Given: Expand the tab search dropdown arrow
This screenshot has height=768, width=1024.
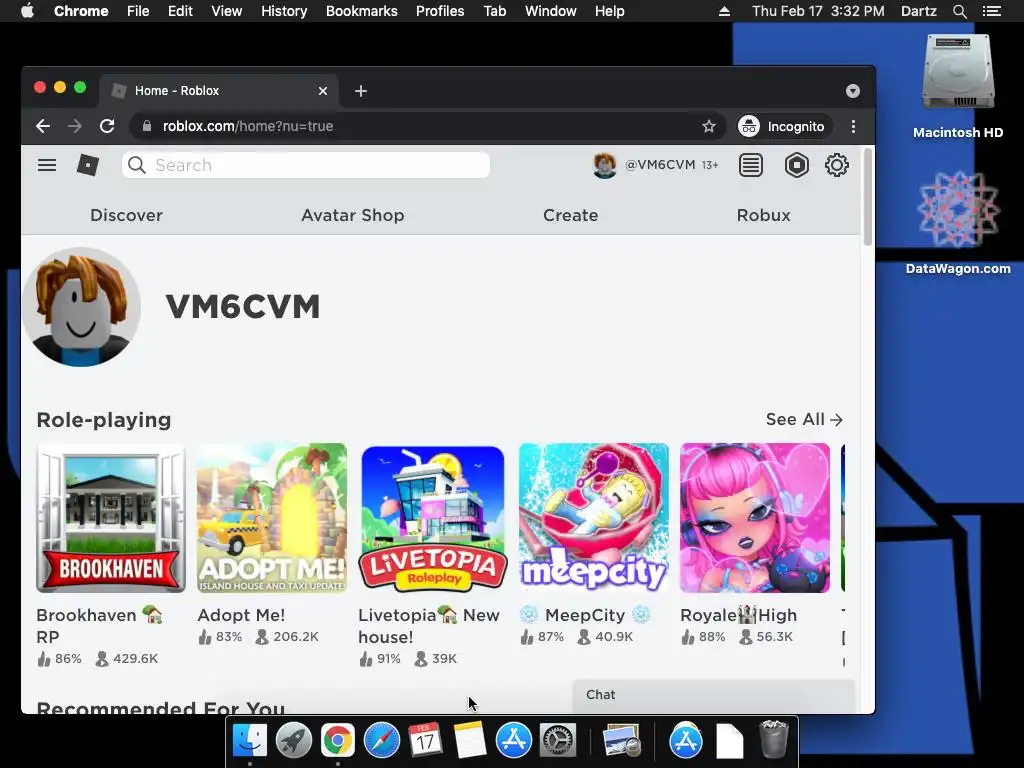Looking at the screenshot, I should tap(852, 91).
